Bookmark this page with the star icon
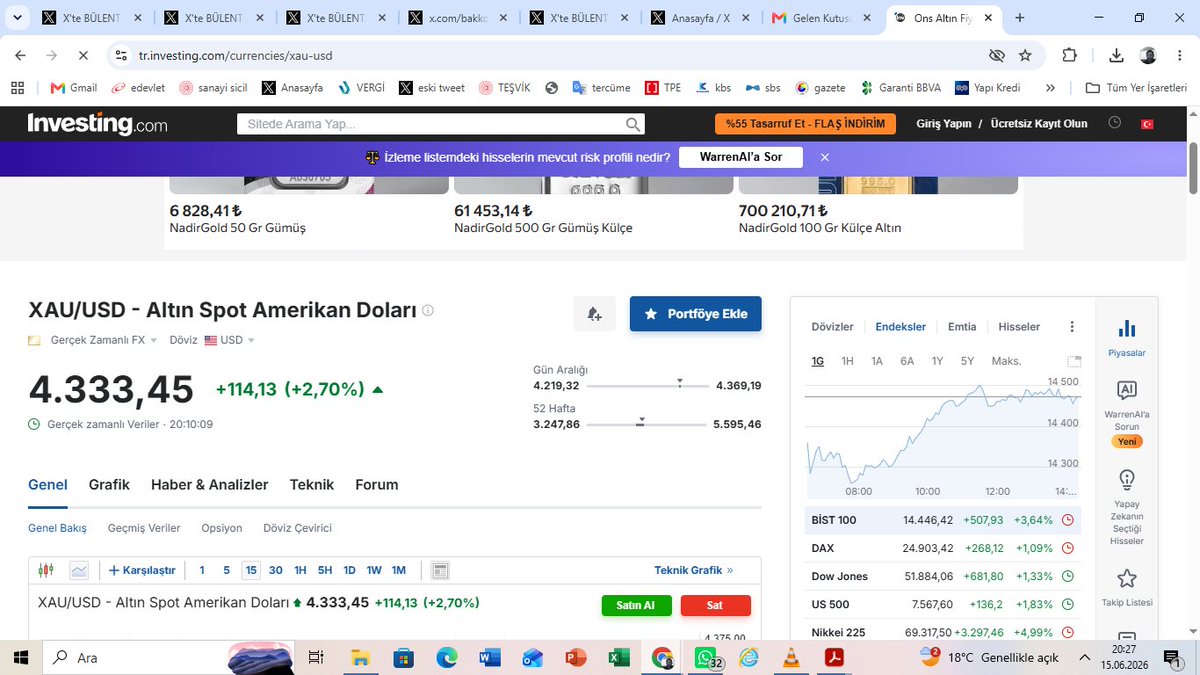 pyautogui.click(x=1025, y=56)
